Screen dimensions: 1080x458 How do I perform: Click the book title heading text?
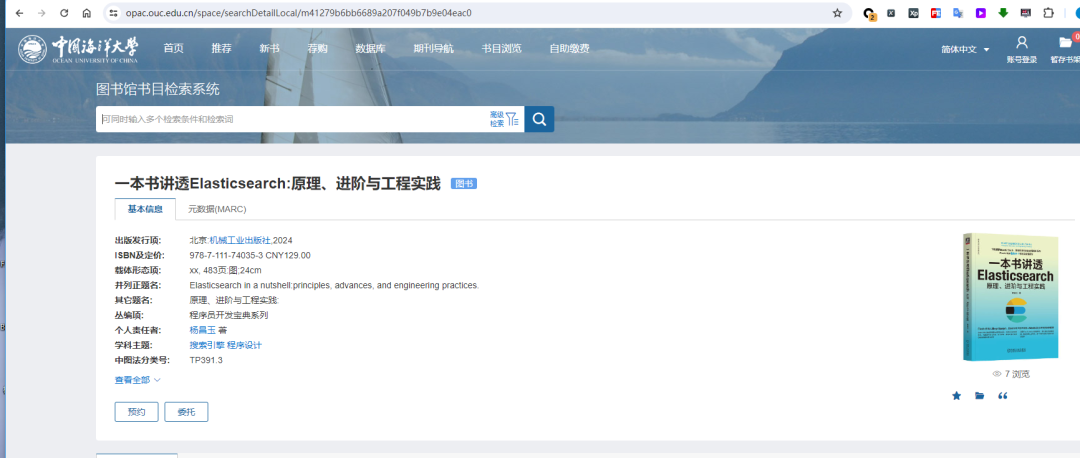277,184
